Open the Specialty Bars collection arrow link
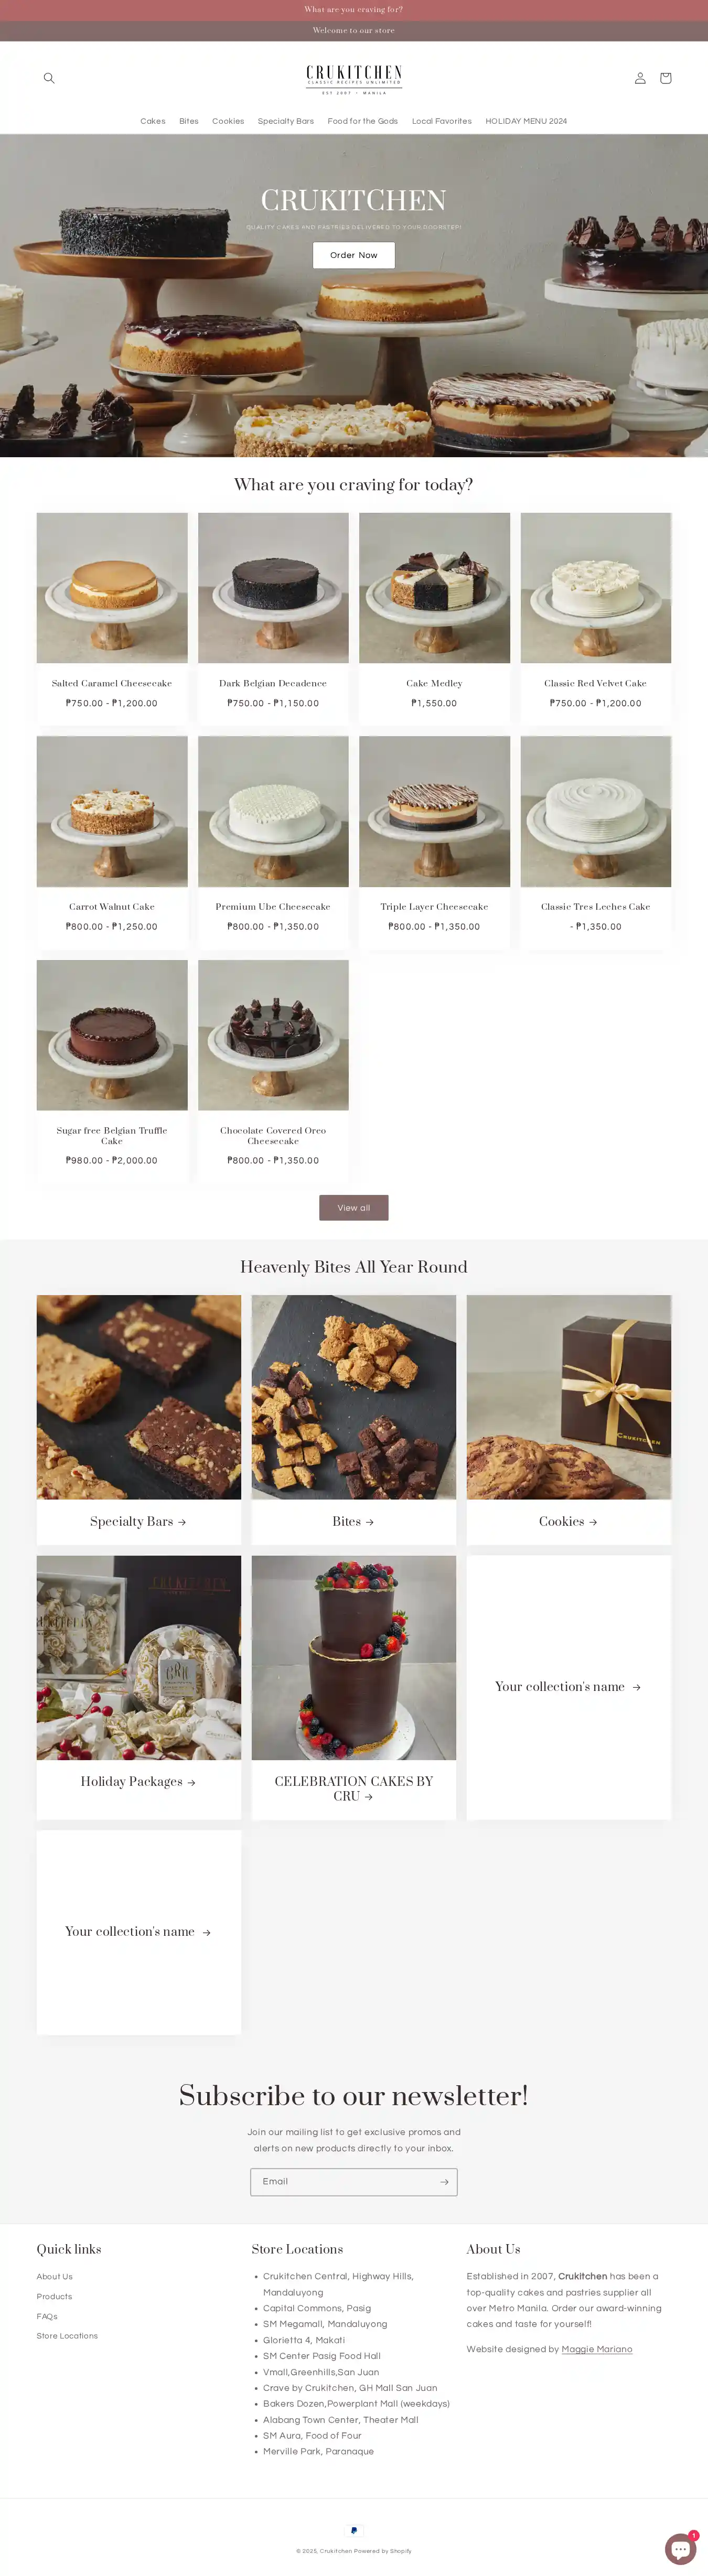 point(138,1521)
